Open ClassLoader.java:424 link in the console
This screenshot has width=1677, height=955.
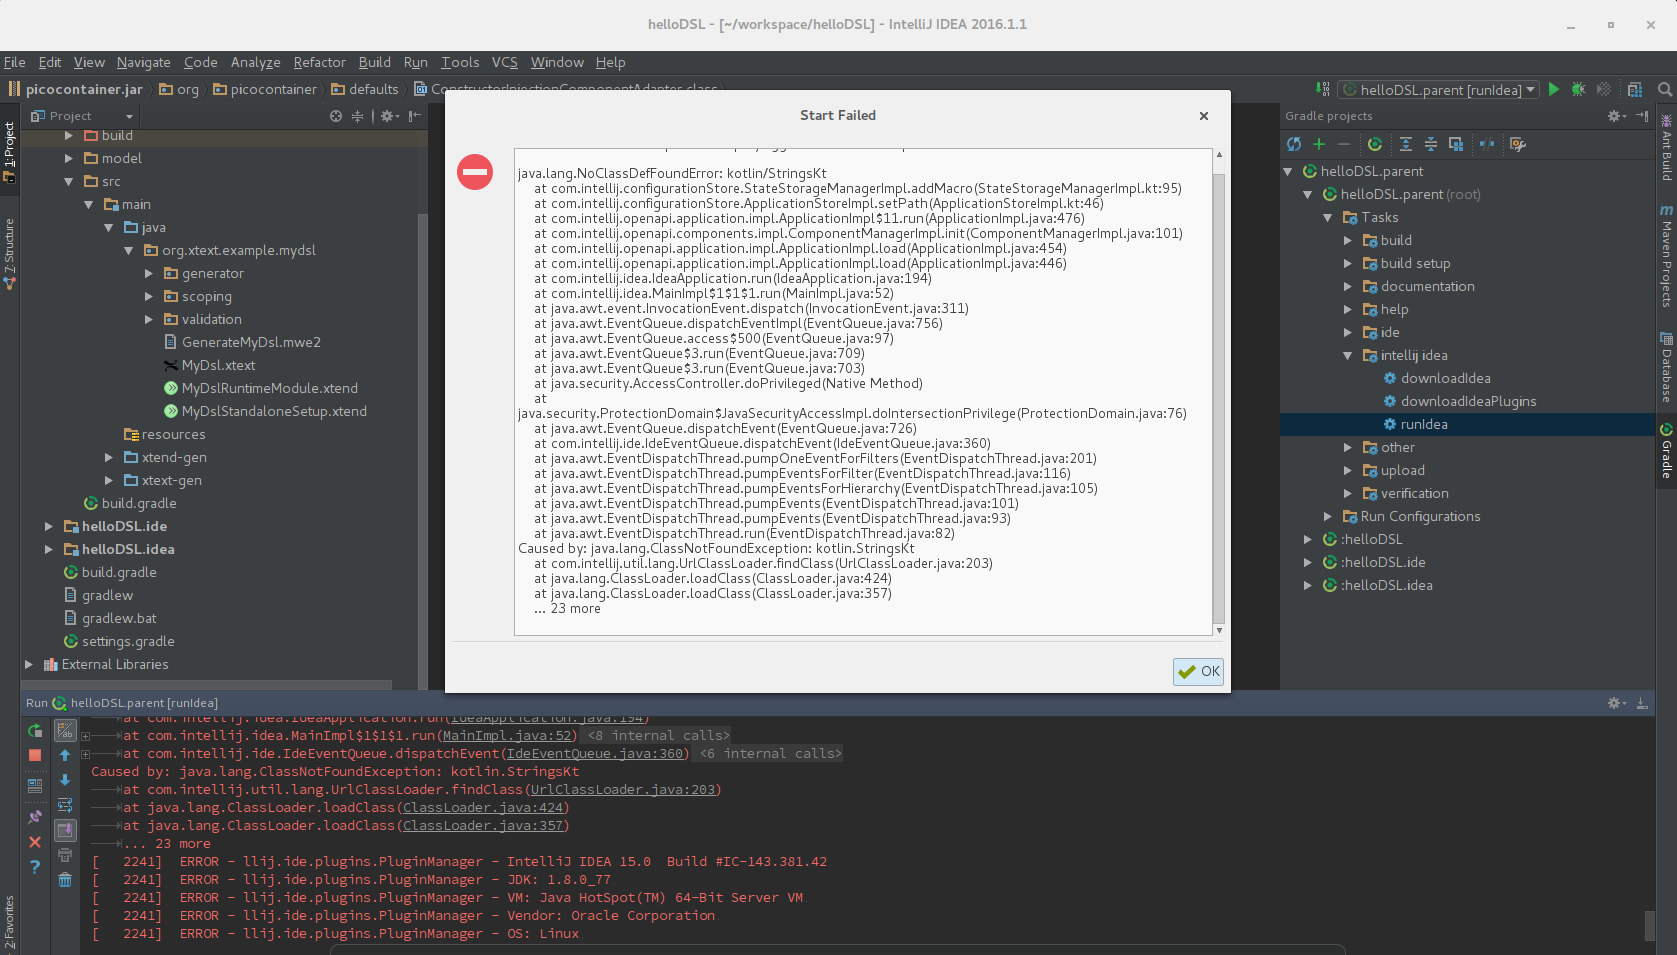pos(483,807)
